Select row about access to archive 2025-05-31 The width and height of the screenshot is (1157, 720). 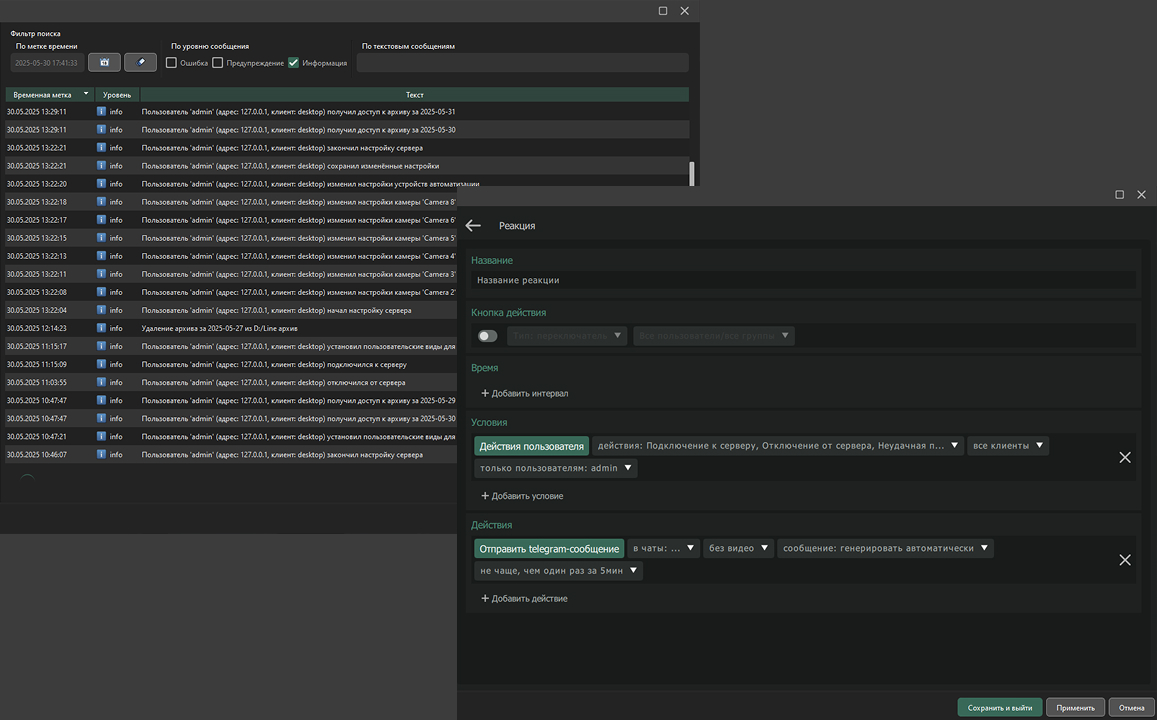(x=347, y=111)
